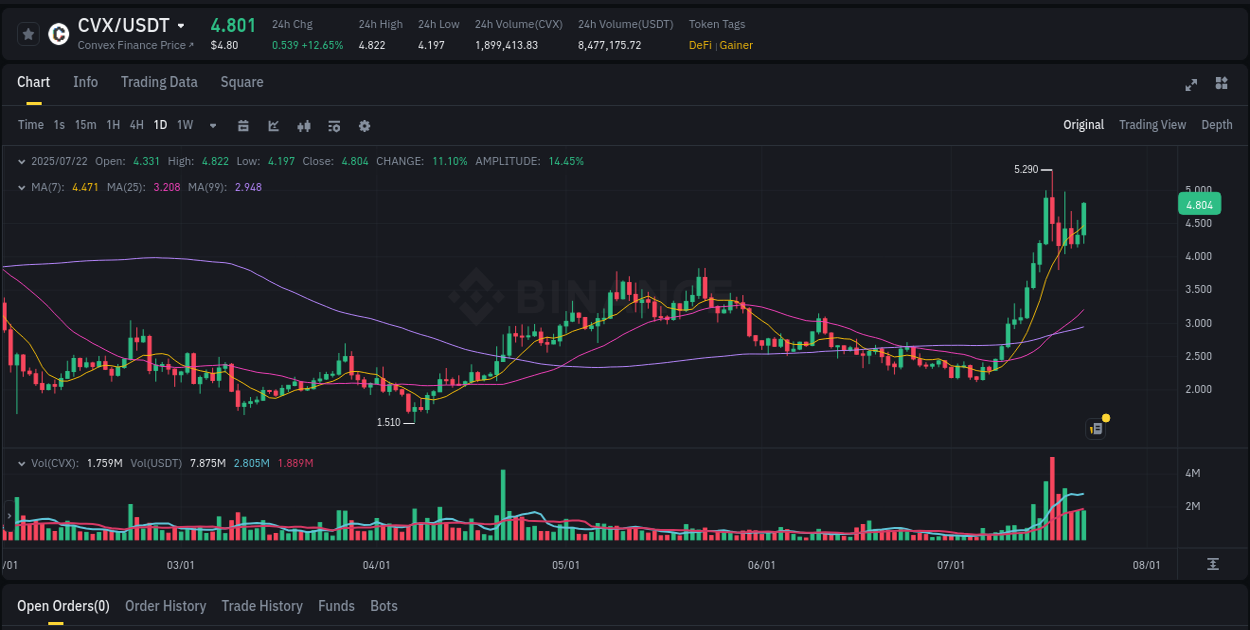Viewport: 1250px width, 630px height.
Task: Expand the chart to fullscreen
Action: (x=1191, y=85)
